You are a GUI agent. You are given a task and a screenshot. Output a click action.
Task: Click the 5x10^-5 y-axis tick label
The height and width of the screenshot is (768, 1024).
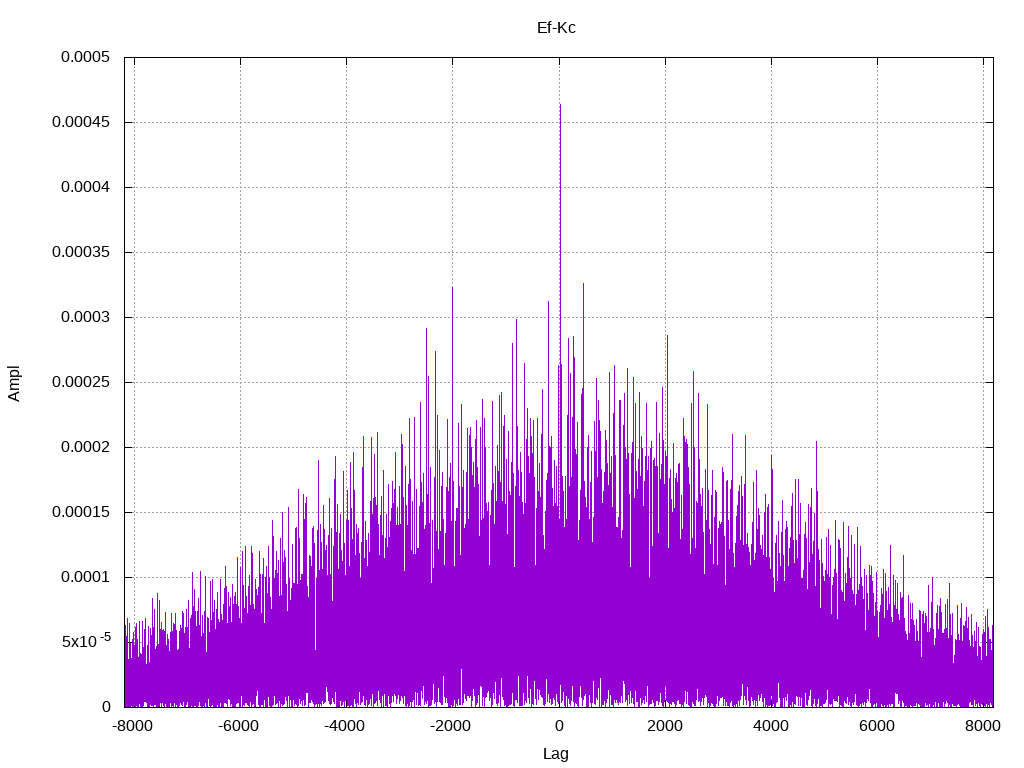pos(86,641)
